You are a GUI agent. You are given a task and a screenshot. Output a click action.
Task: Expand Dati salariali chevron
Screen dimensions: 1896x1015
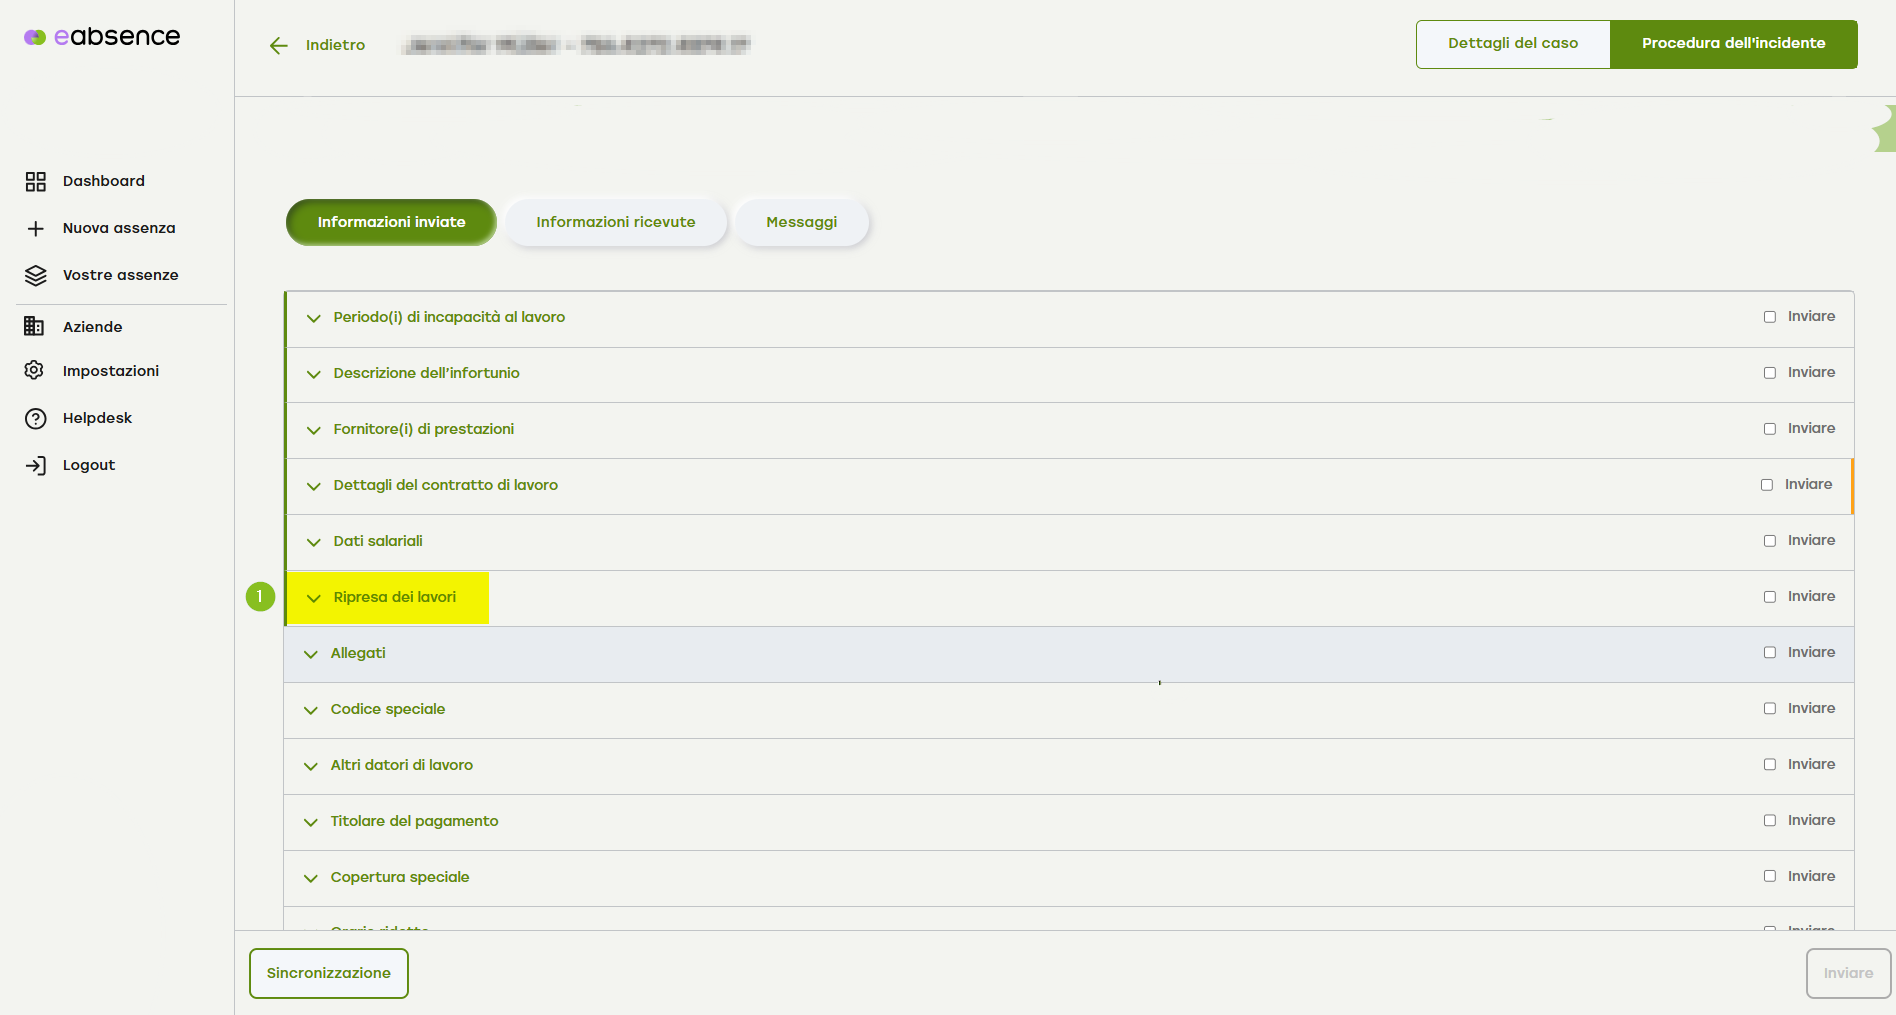coord(314,542)
